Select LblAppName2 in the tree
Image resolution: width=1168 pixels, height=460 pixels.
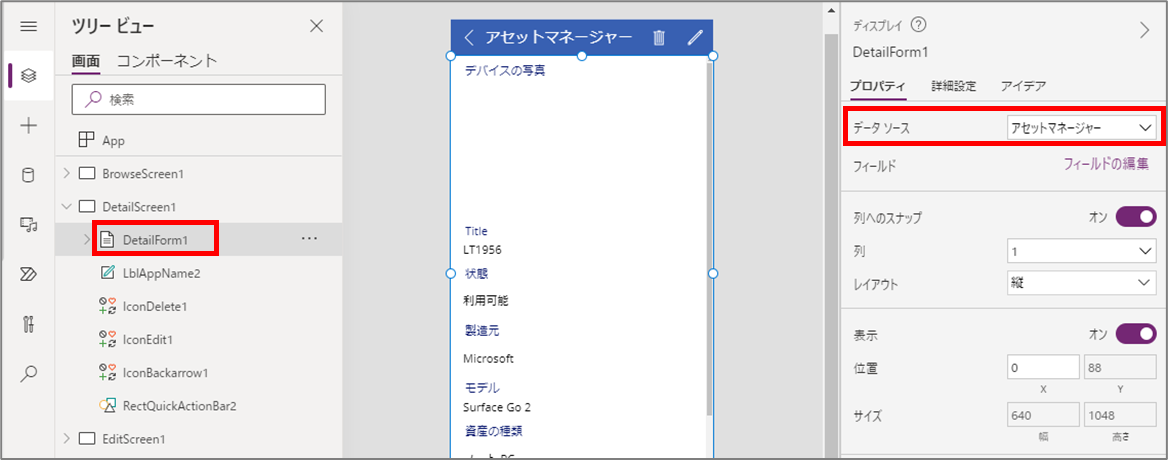(161, 273)
